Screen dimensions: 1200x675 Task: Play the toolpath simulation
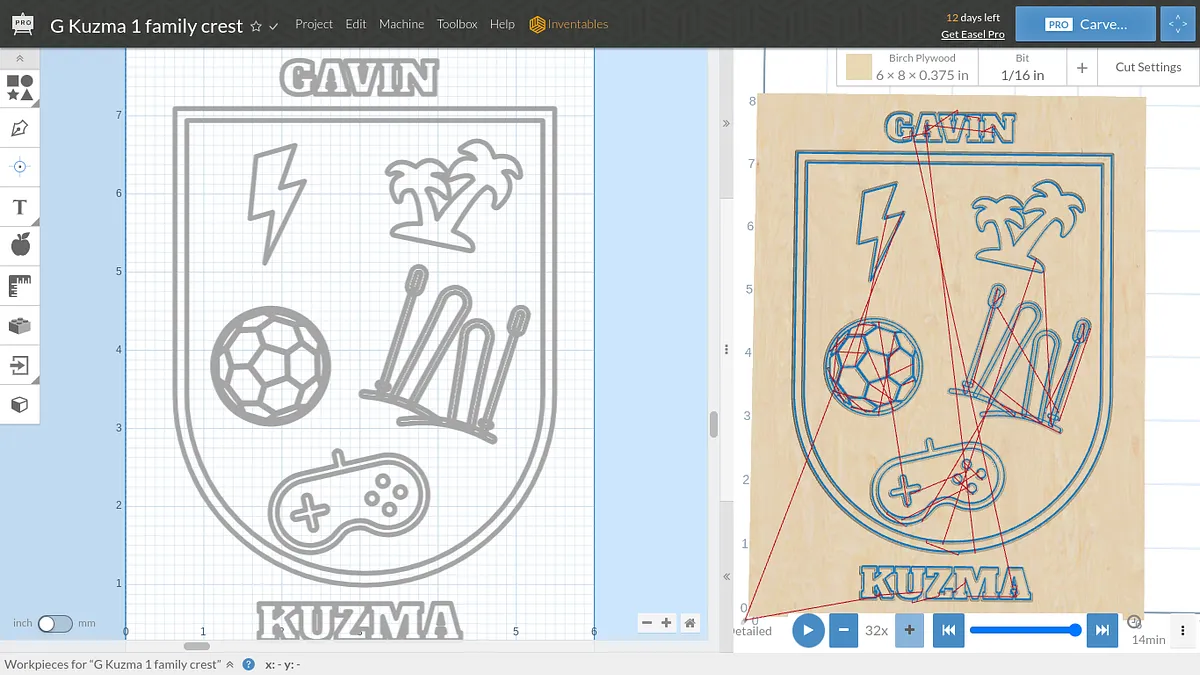point(808,630)
